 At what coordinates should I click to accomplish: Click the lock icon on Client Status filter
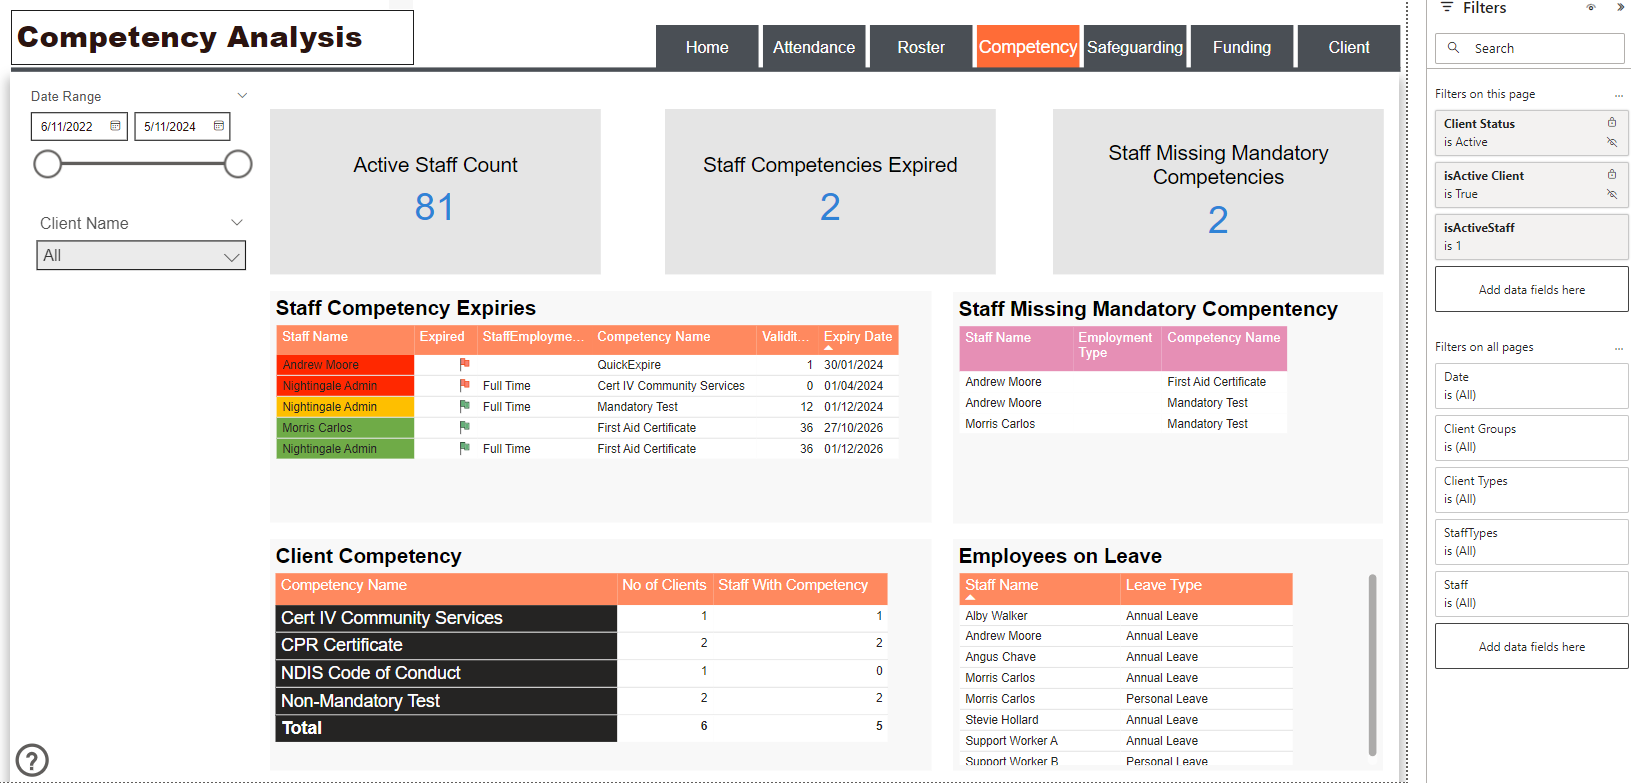point(1612,123)
